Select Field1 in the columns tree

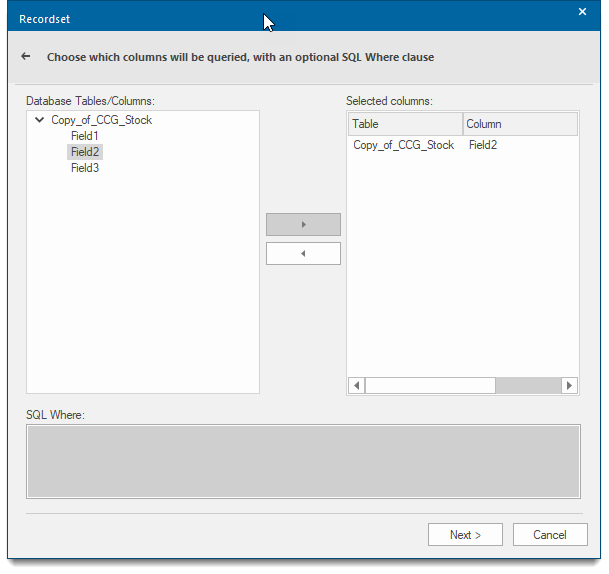coord(85,136)
